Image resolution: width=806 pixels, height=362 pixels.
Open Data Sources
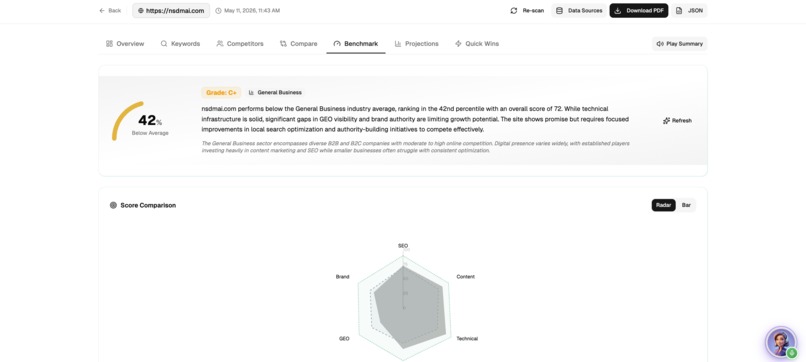coord(579,10)
